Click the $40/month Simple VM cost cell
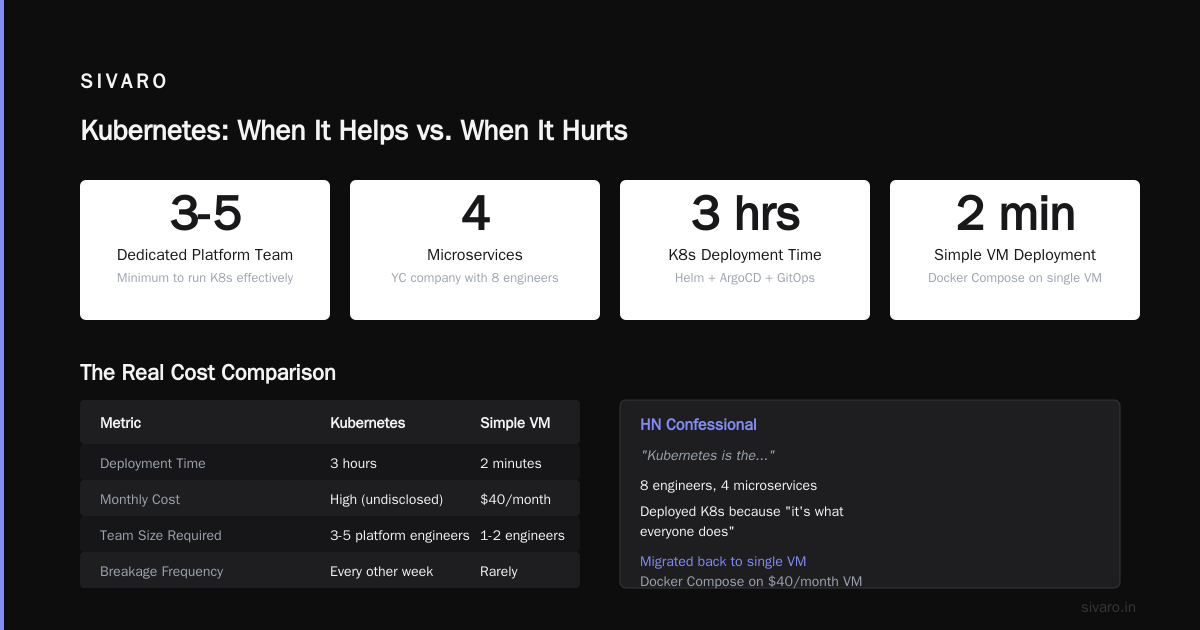 (515, 499)
